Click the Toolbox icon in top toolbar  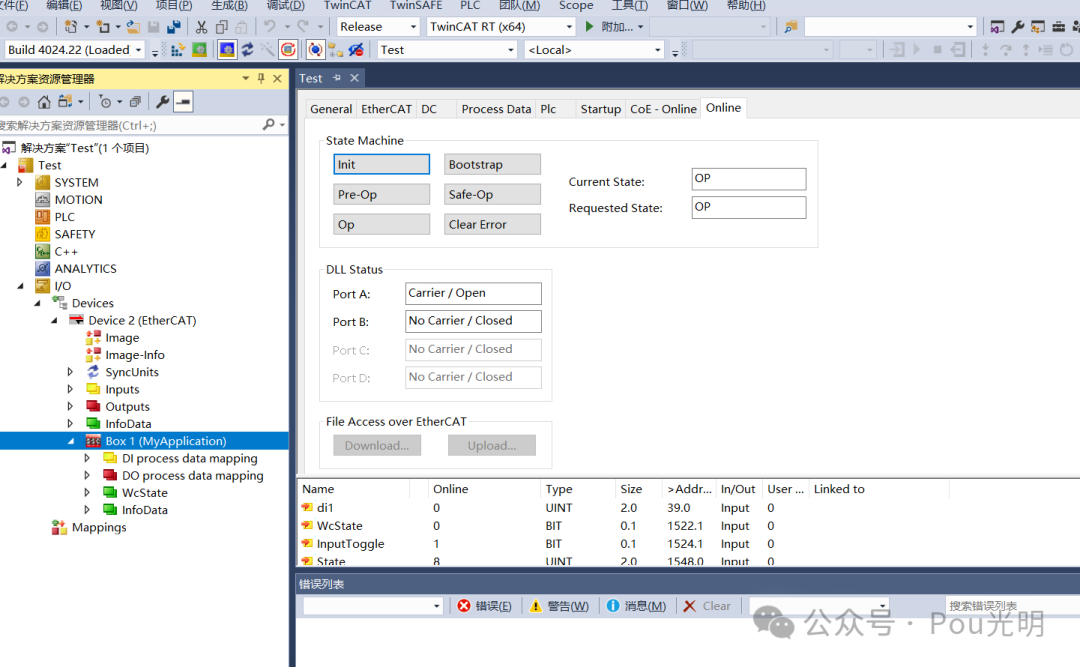1059,27
